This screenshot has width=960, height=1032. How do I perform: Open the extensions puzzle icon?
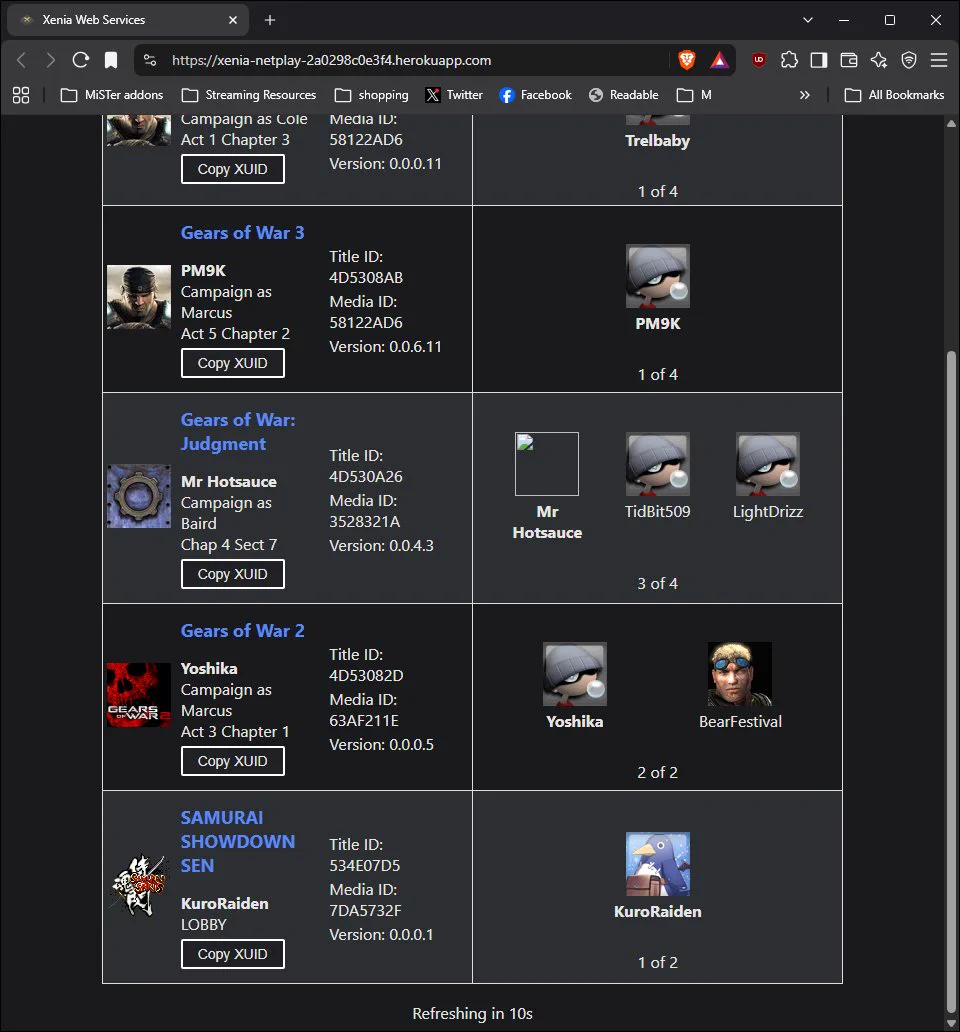pos(789,61)
